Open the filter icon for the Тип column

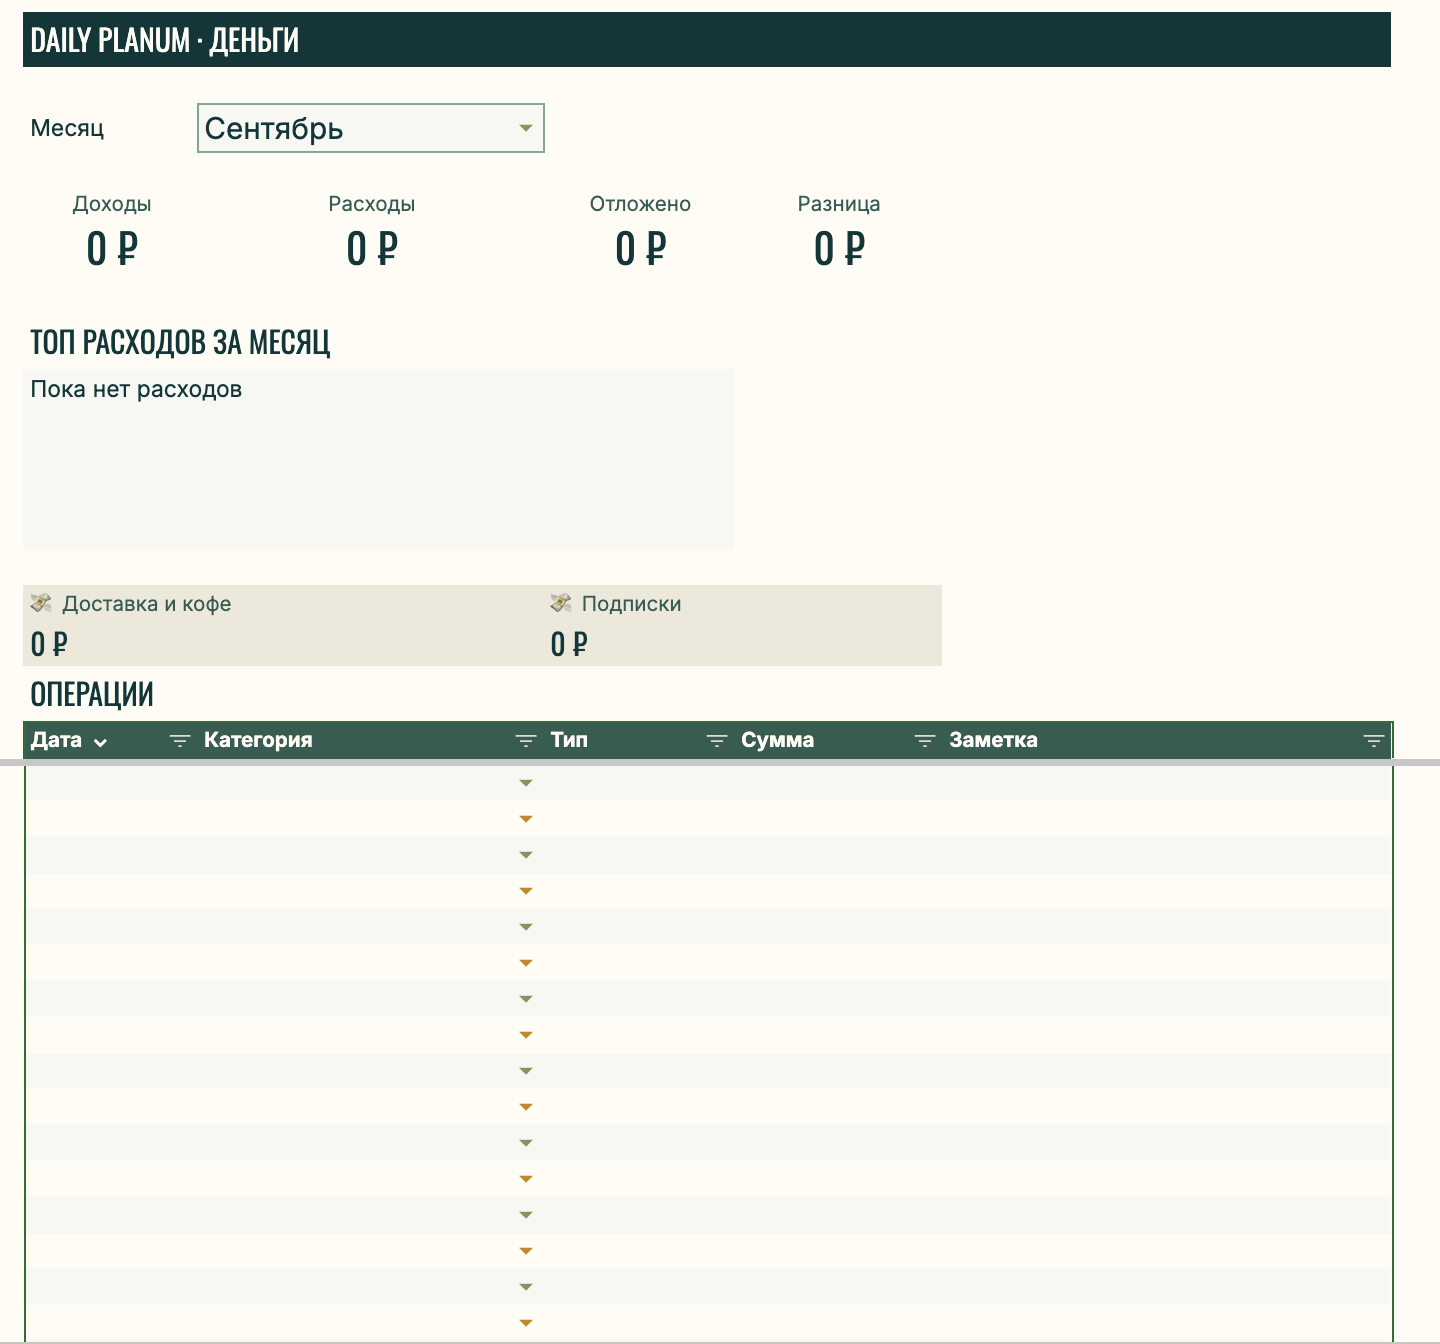click(x=717, y=741)
